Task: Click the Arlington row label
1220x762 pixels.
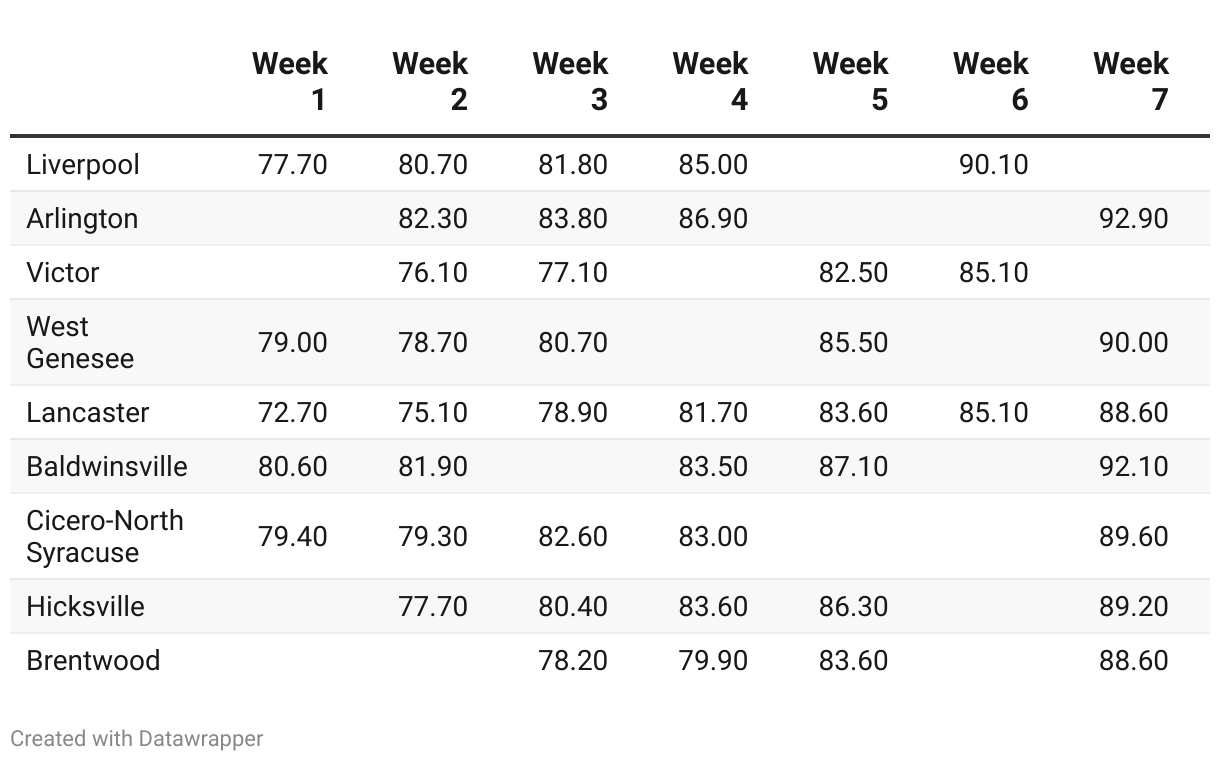Action: pos(82,219)
